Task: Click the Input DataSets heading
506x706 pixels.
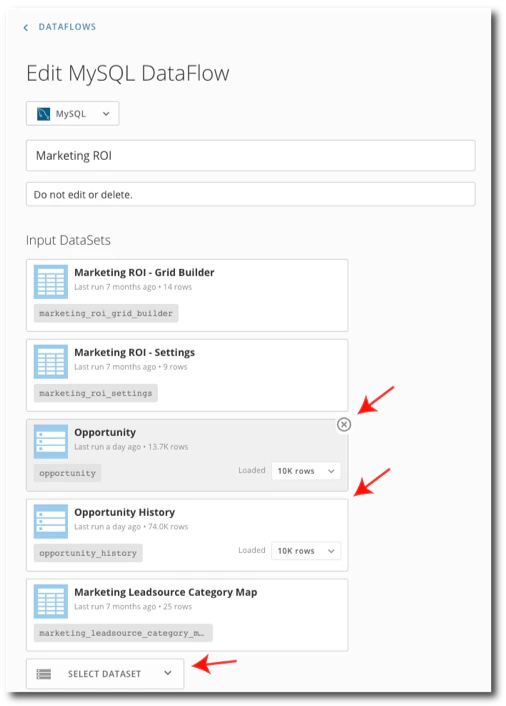Action: tap(68, 240)
